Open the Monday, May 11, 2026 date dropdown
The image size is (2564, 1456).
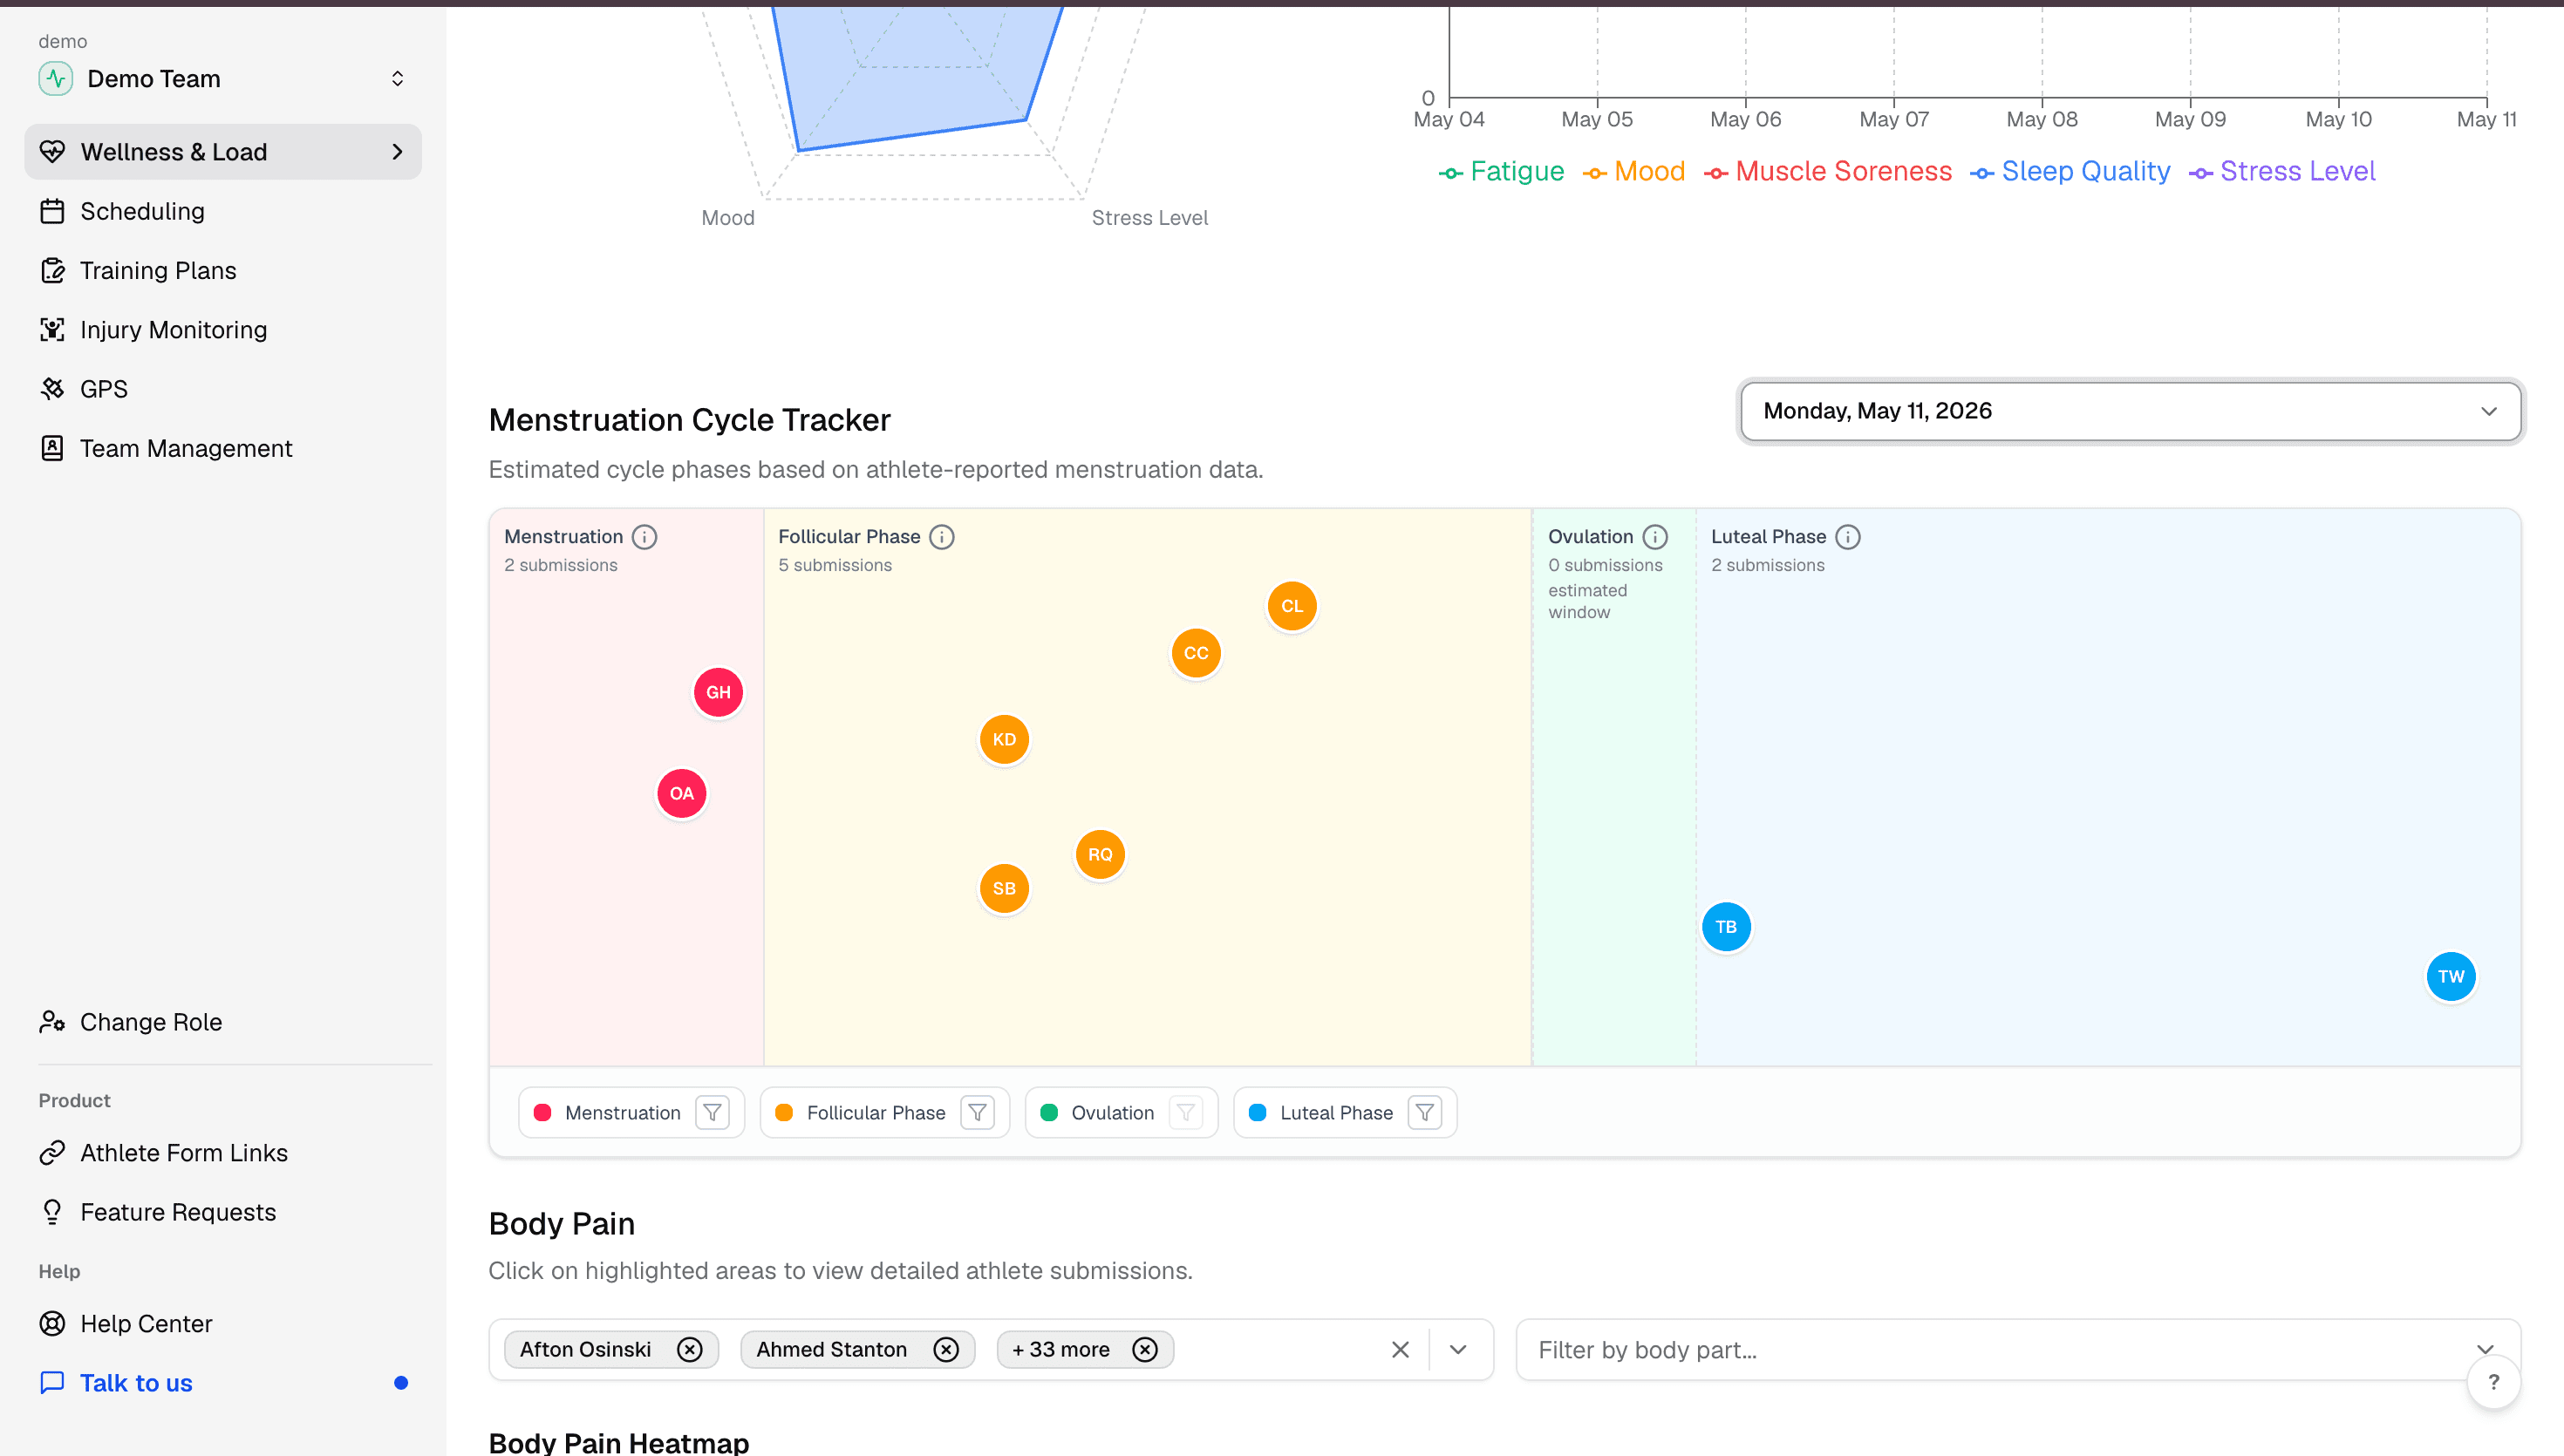[x=2130, y=411]
